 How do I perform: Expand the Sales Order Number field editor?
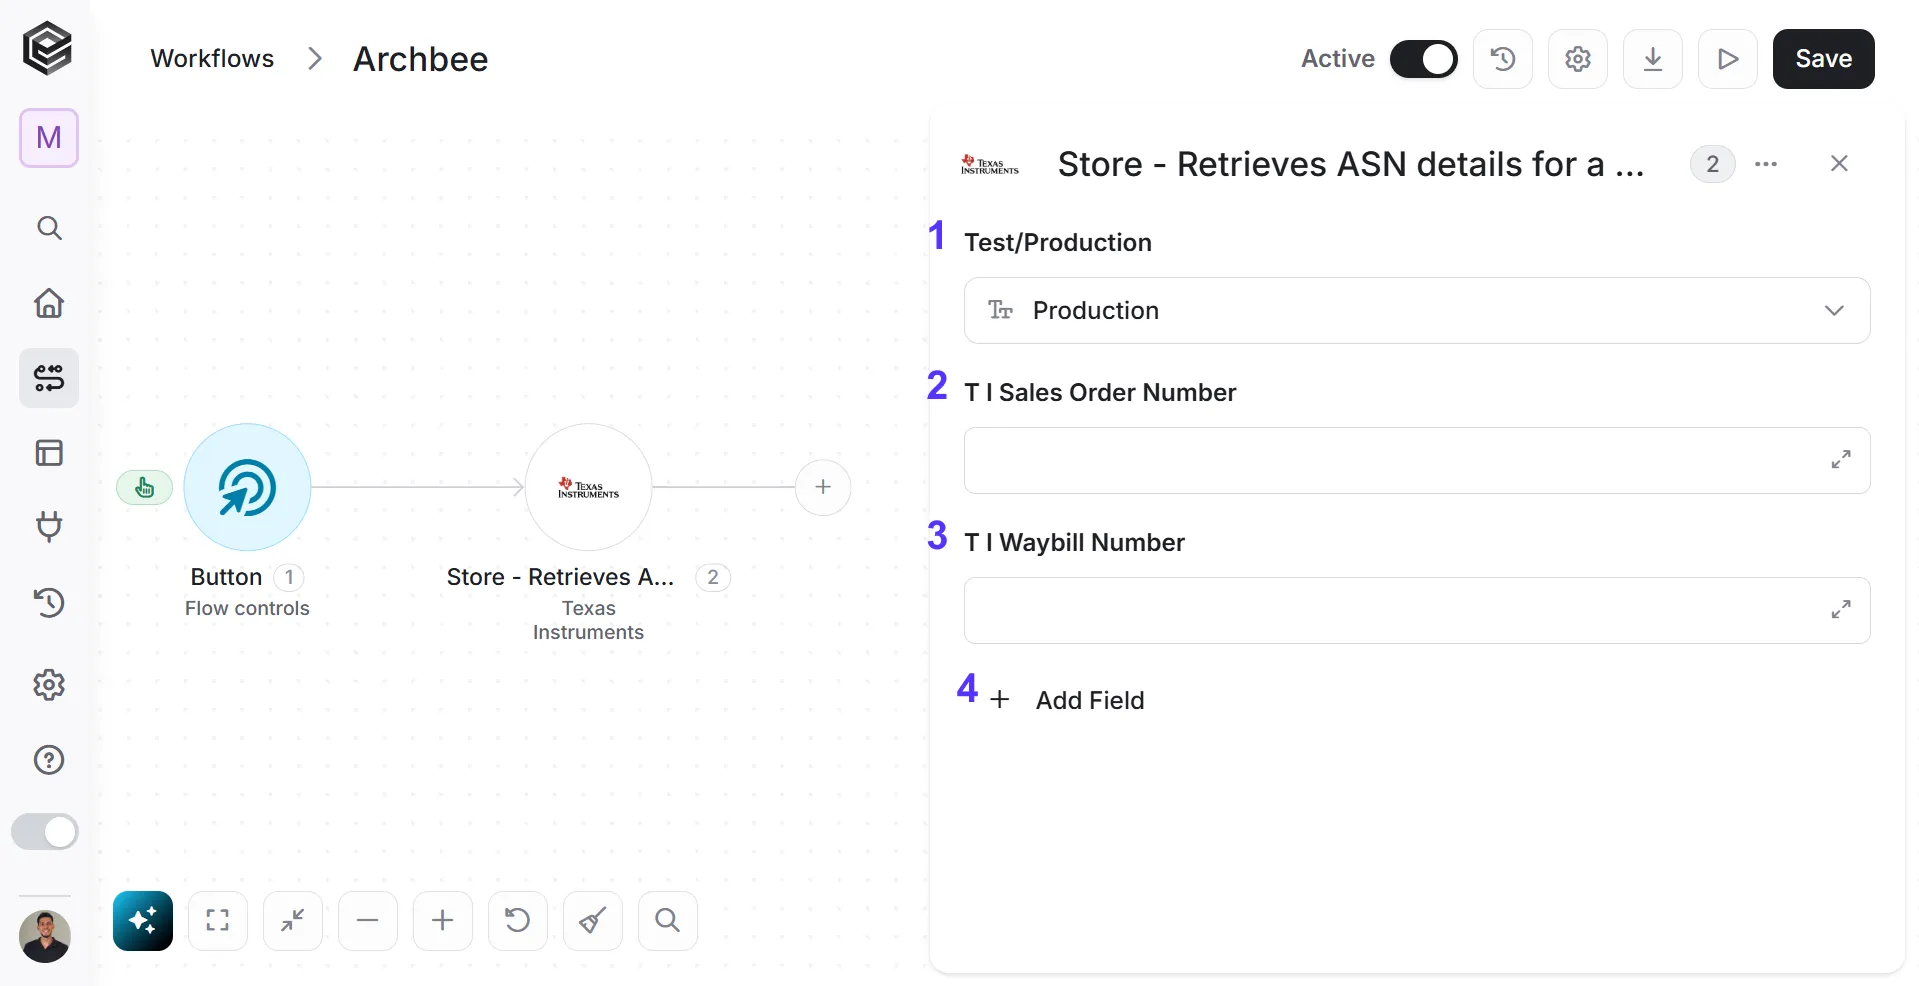1841,460
